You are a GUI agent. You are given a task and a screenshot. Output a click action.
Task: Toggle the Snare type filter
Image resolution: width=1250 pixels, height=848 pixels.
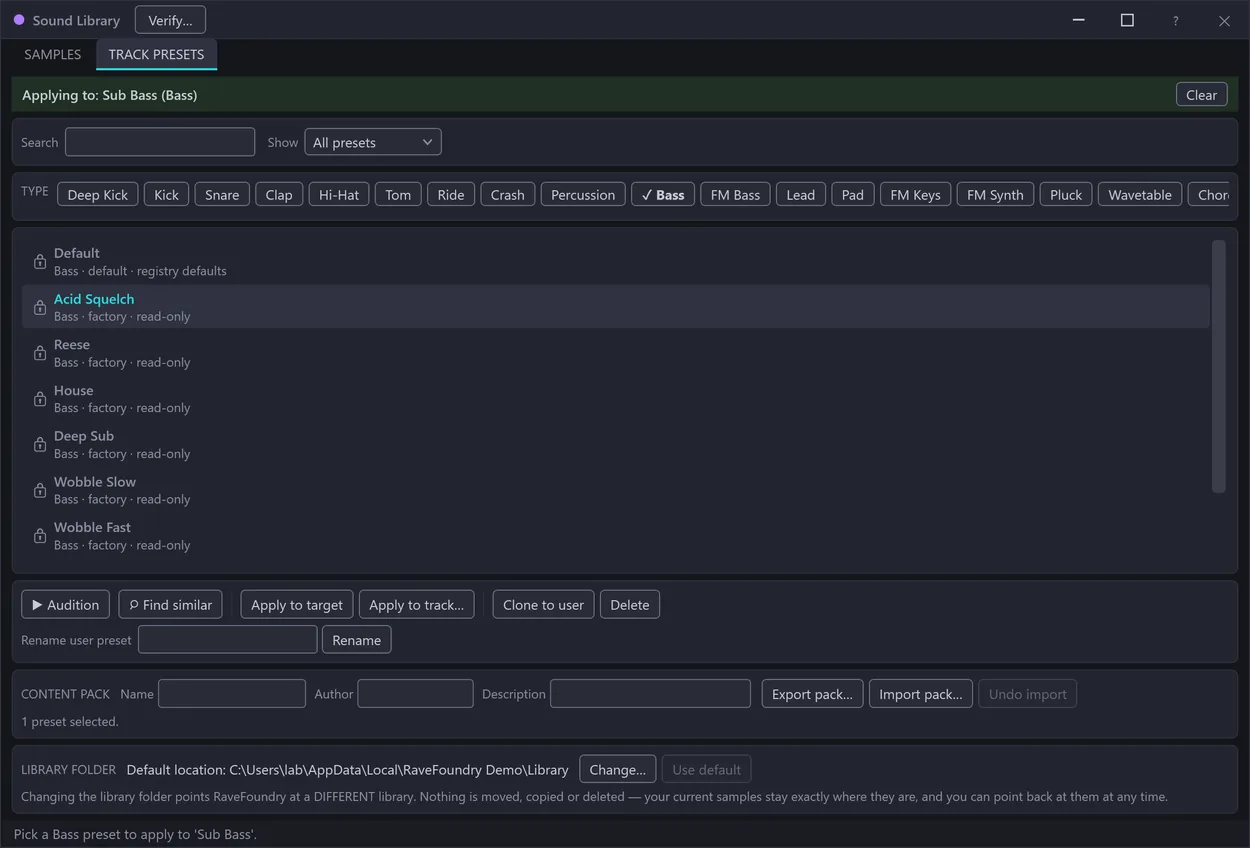click(x=222, y=194)
